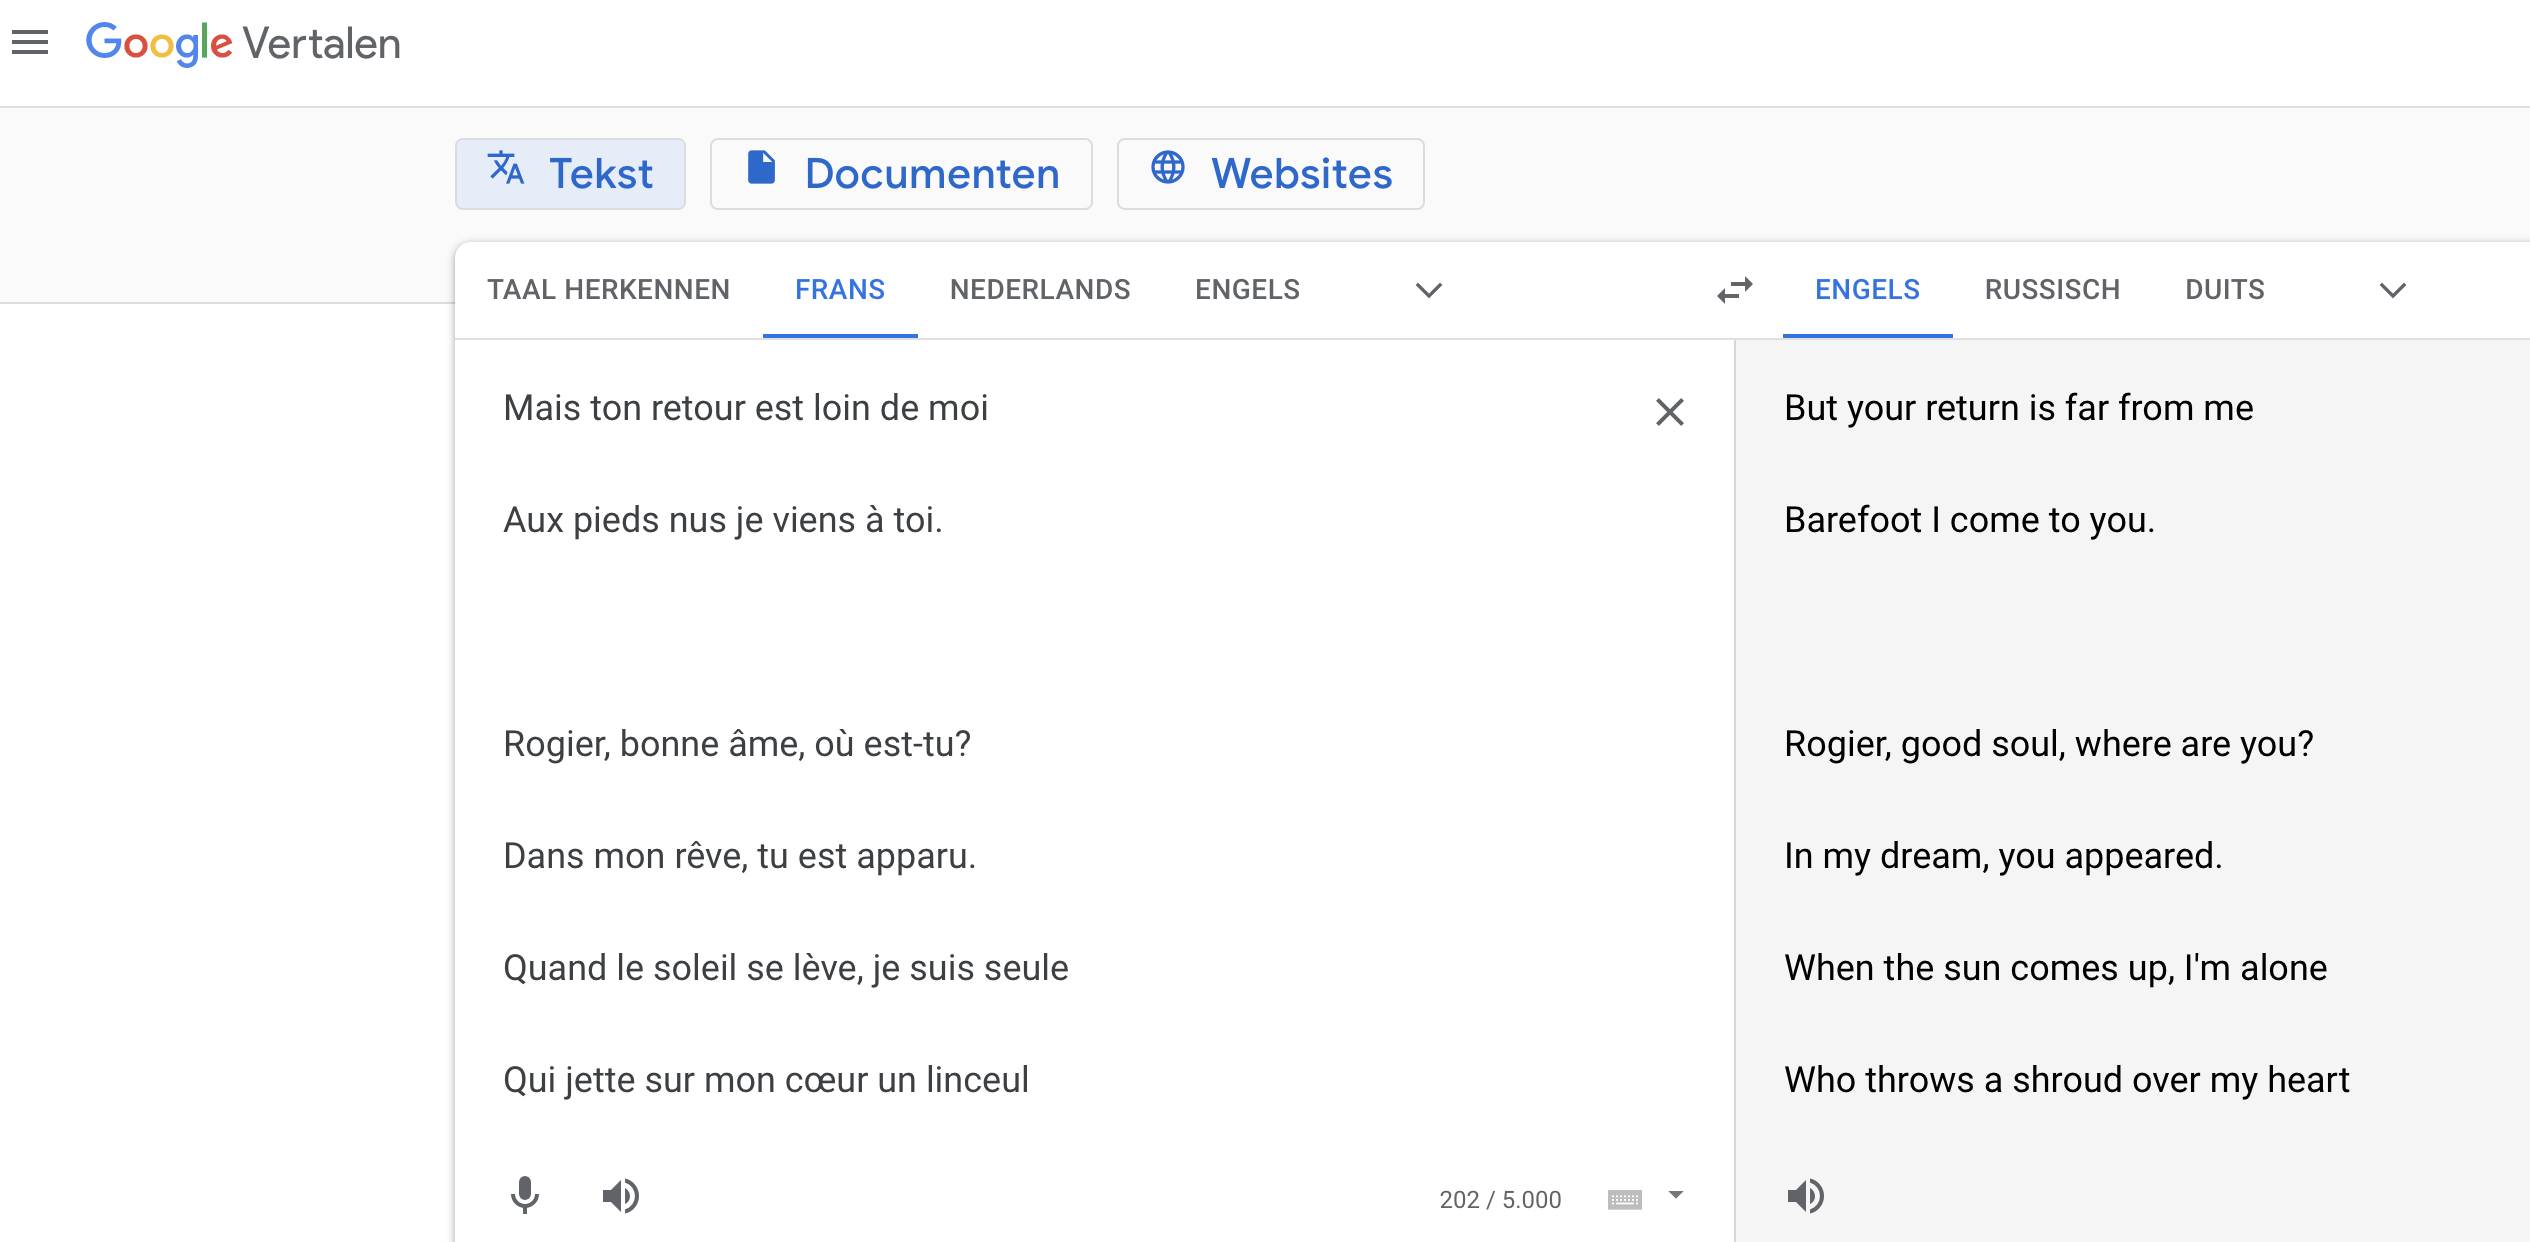The width and height of the screenshot is (2530, 1242).
Task: Open the hamburger main menu
Action: click(30, 43)
